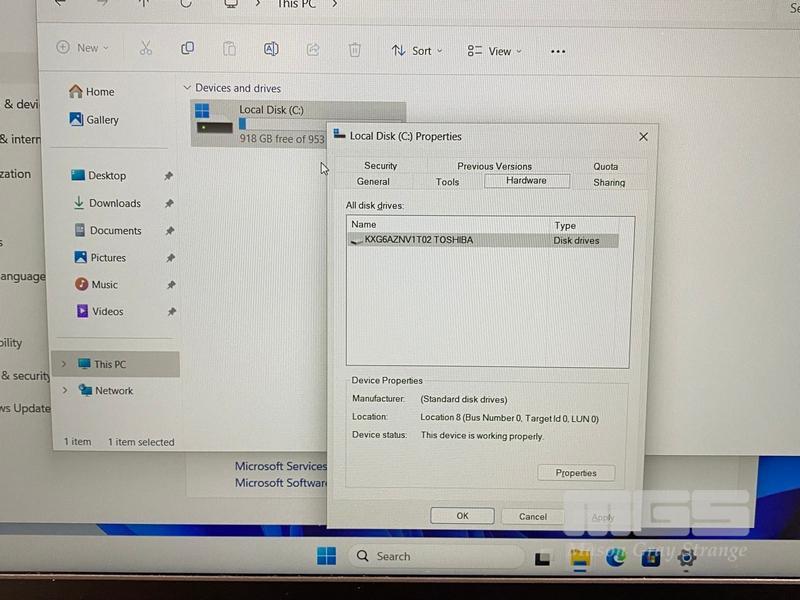Click the Microsoft Services link in Settings
The image size is (800, 600).
tap(281, 466)
